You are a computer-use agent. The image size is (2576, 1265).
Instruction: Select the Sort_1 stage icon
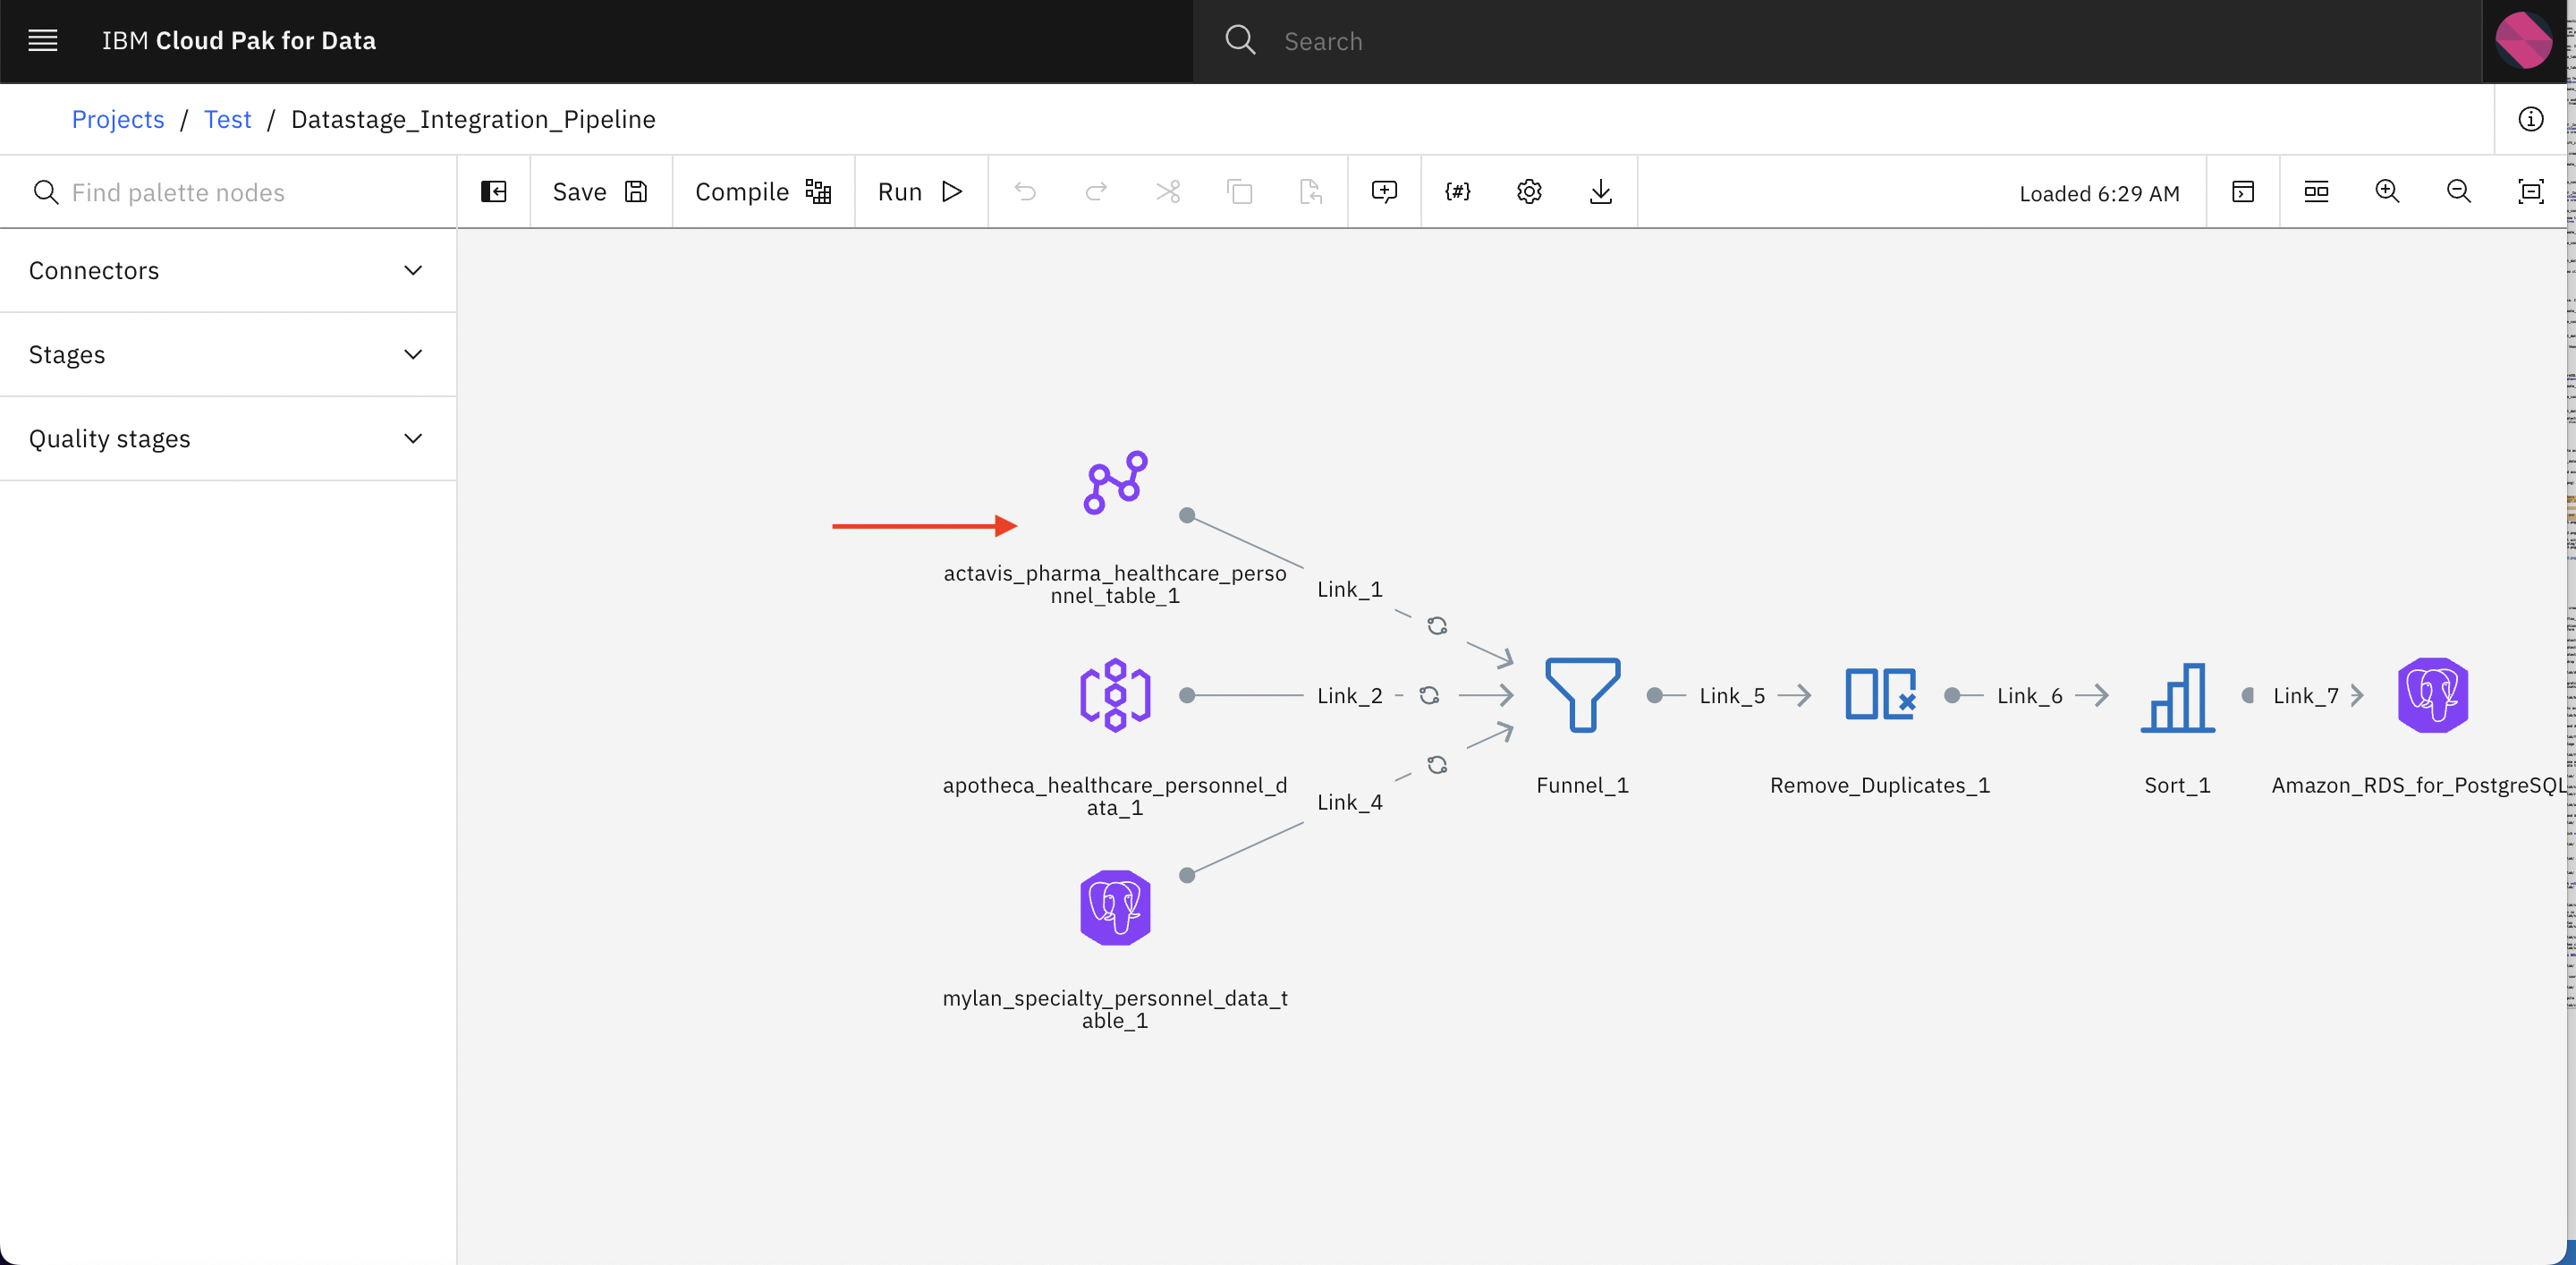(x=2177, y=697)
